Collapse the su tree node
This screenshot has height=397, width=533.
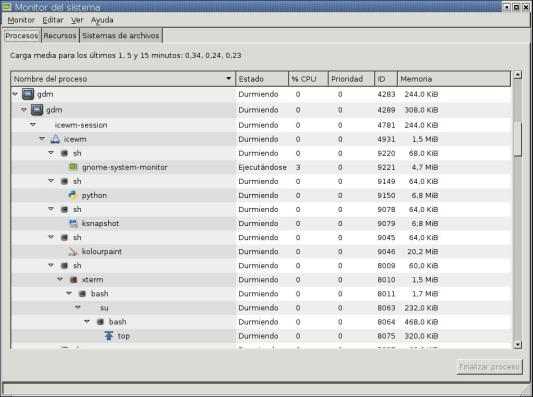78,307
